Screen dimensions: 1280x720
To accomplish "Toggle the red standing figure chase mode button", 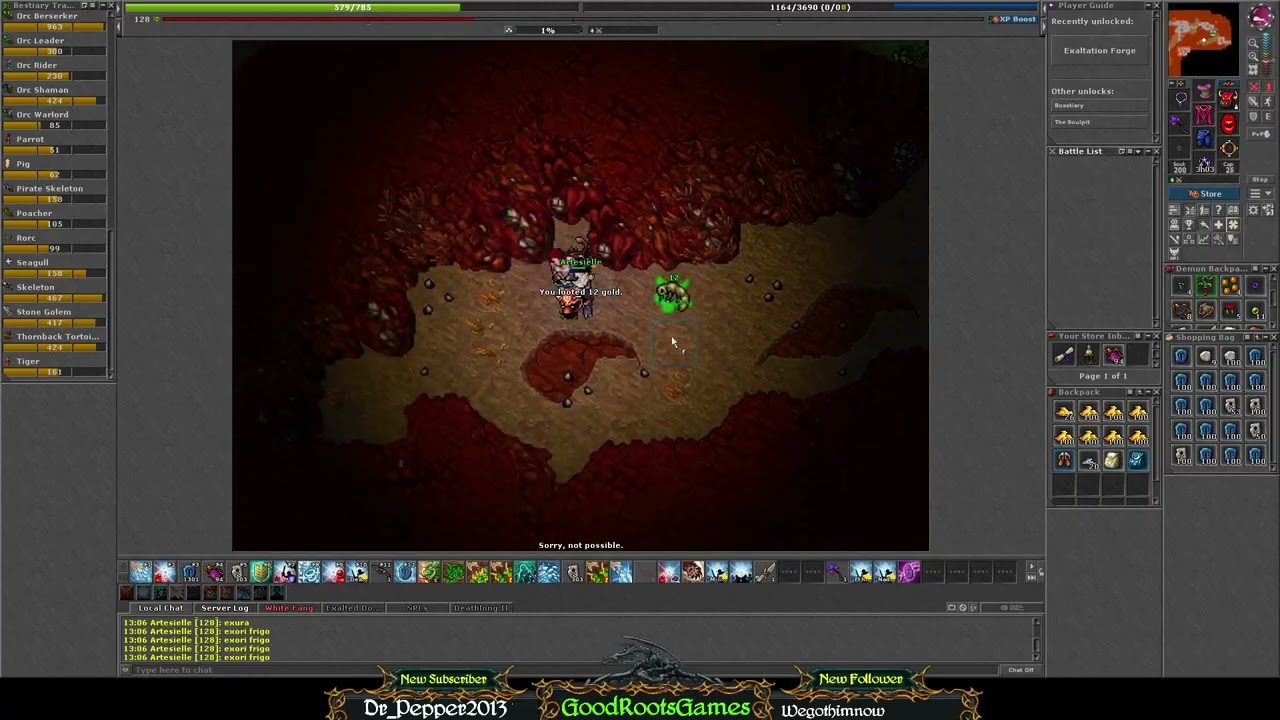I will [x=1268, y=87].
